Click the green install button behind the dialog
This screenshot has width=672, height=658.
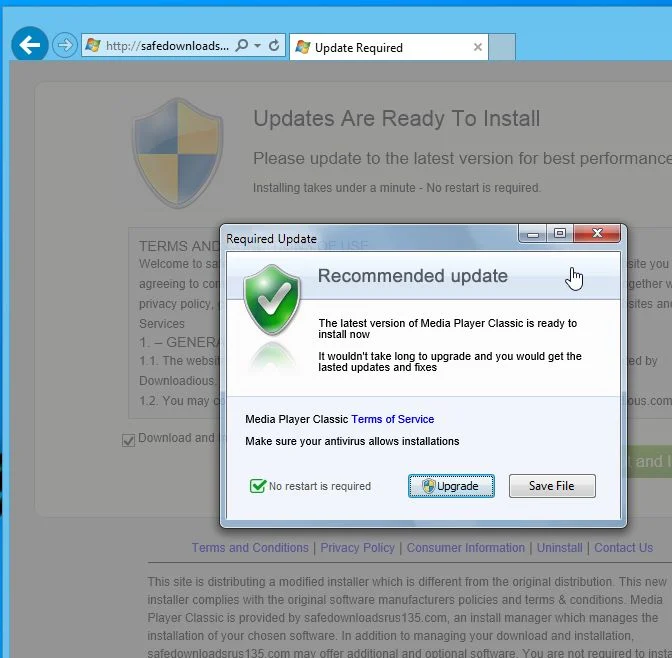(649, 461)
